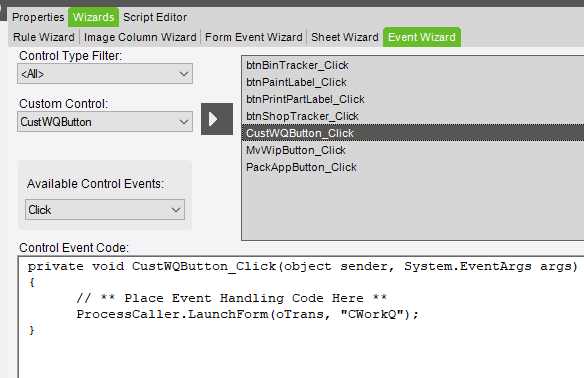
Task: Open the Sheet Wizard tab
Action: 345,37
